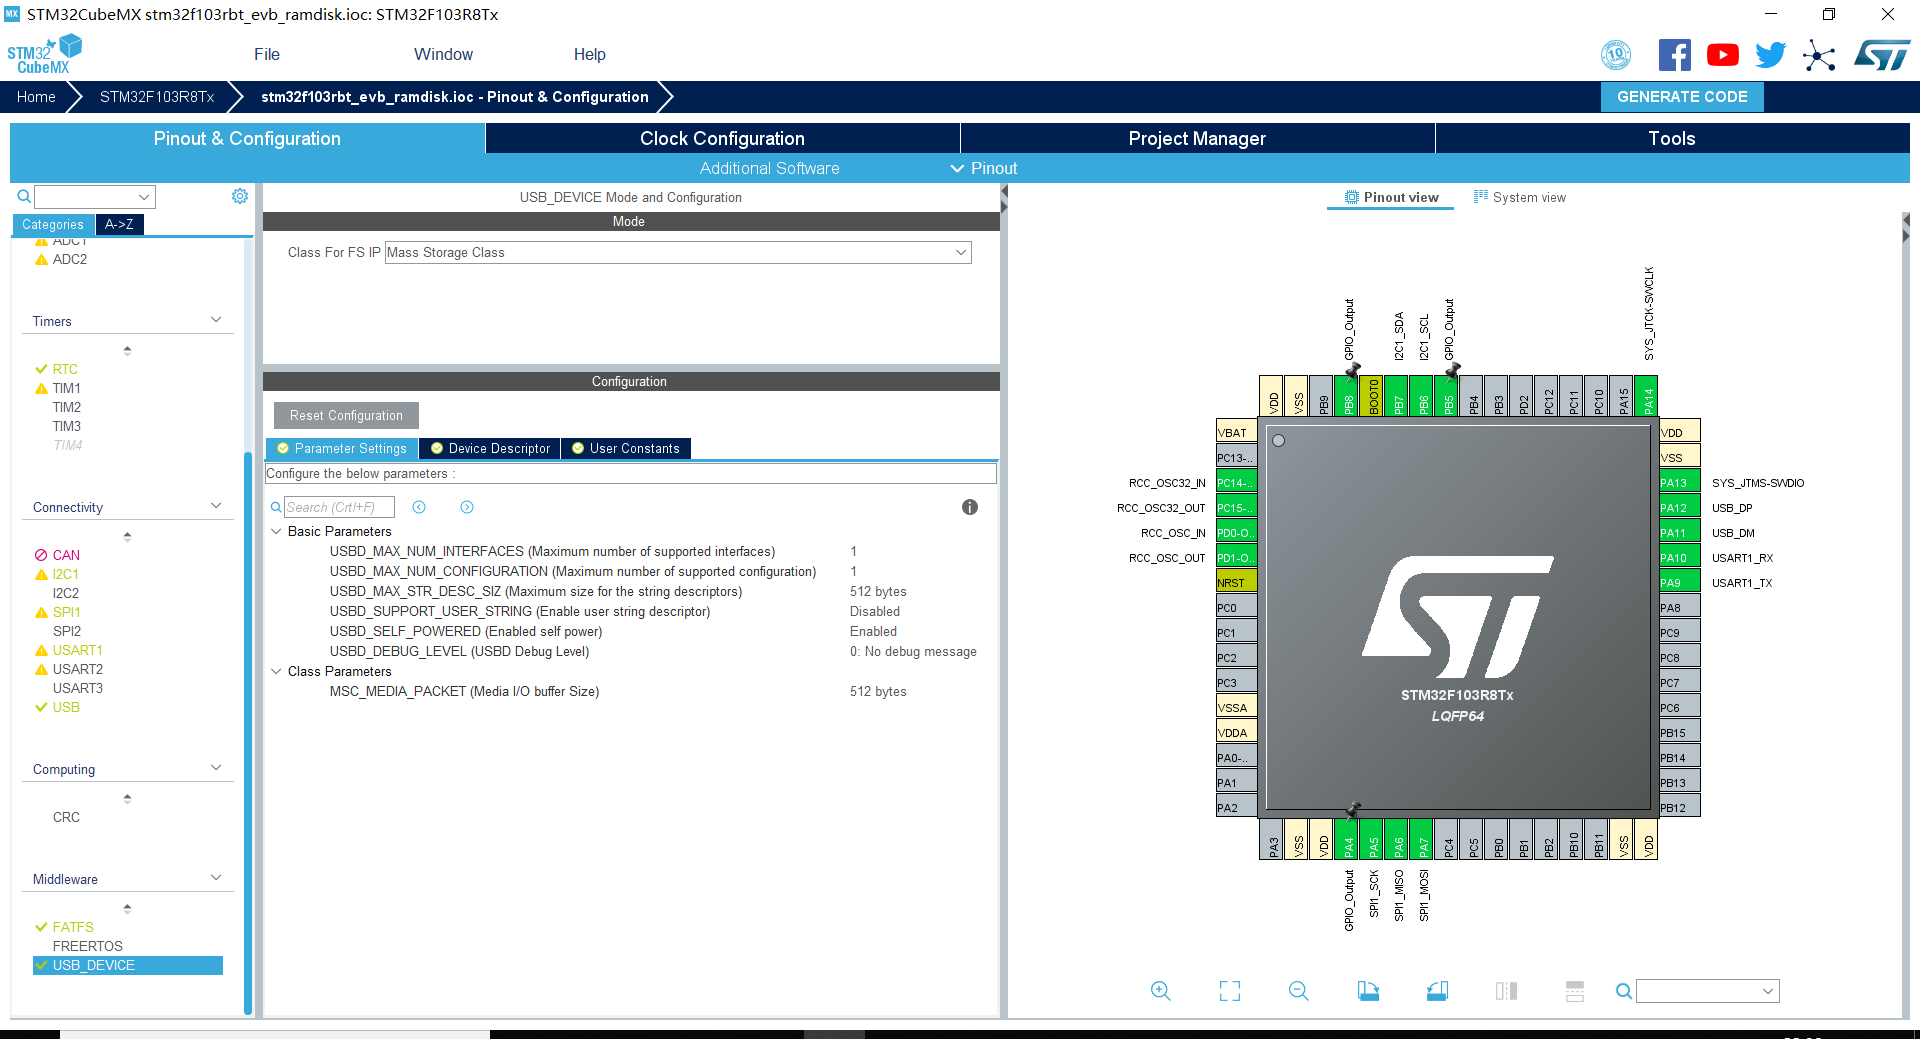
Task: Enable the USBD_SUPPORT_USER_STRING parameter
Action: tap(875, 611)
